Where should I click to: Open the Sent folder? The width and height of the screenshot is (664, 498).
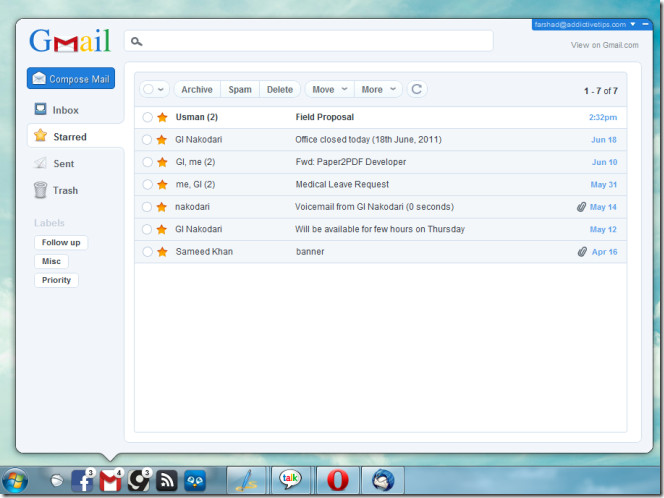coord(64,163)
